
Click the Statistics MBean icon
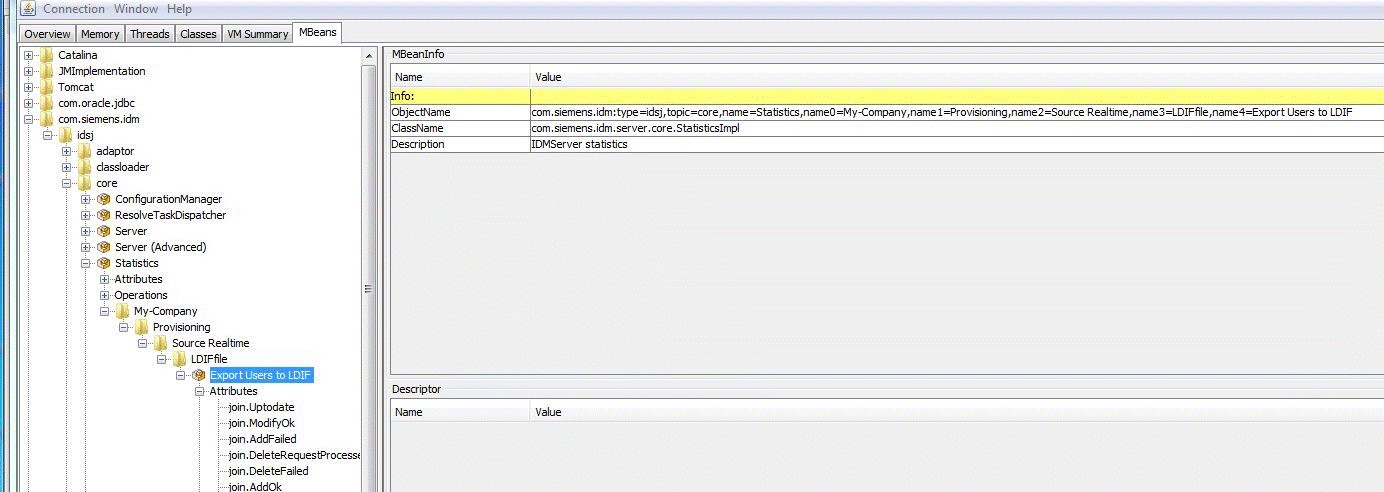coord(104,263)
